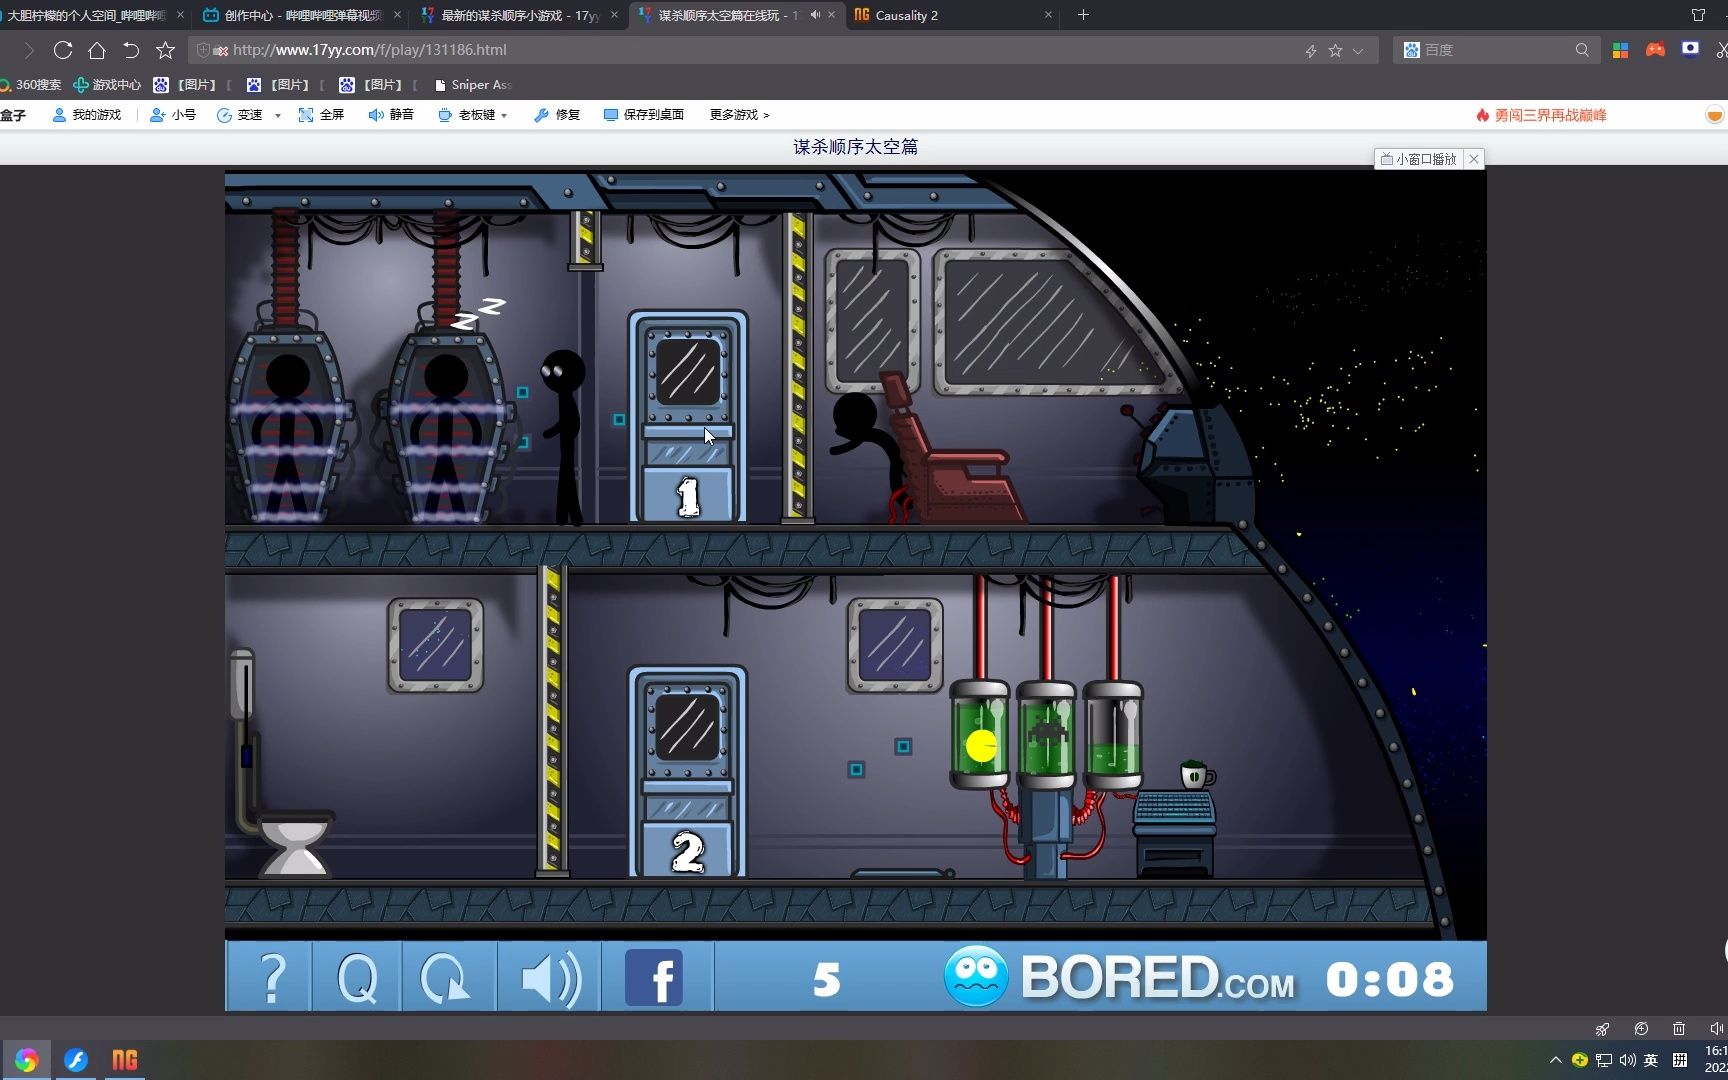
Task: Open the 勇闯三界再战巅峰 promo link
Action: pyautogui.click(x=1541, y=115)
